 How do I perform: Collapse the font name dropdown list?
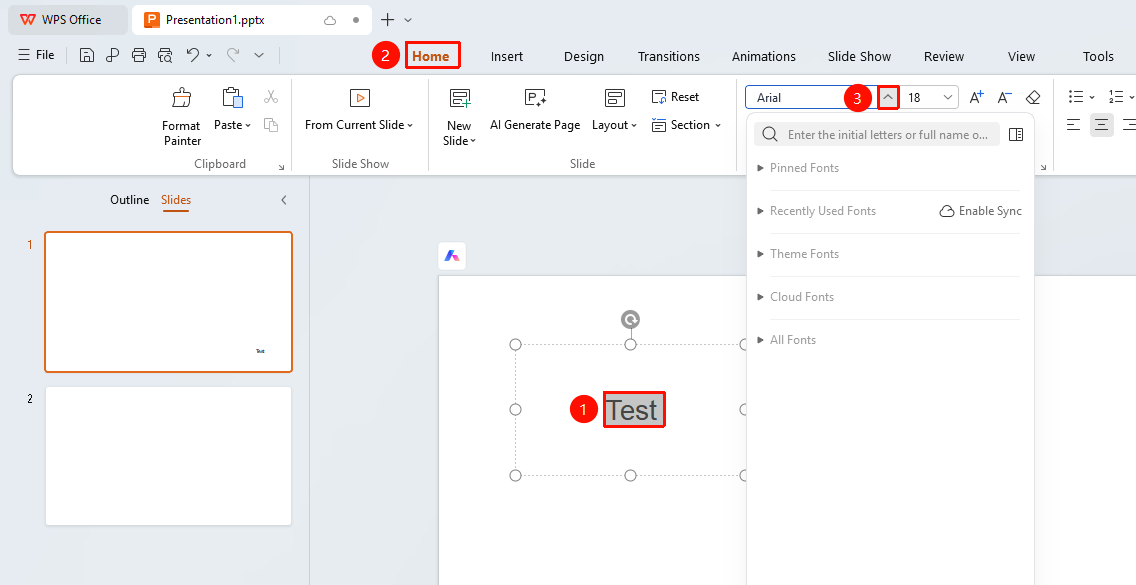click(888, 97)
